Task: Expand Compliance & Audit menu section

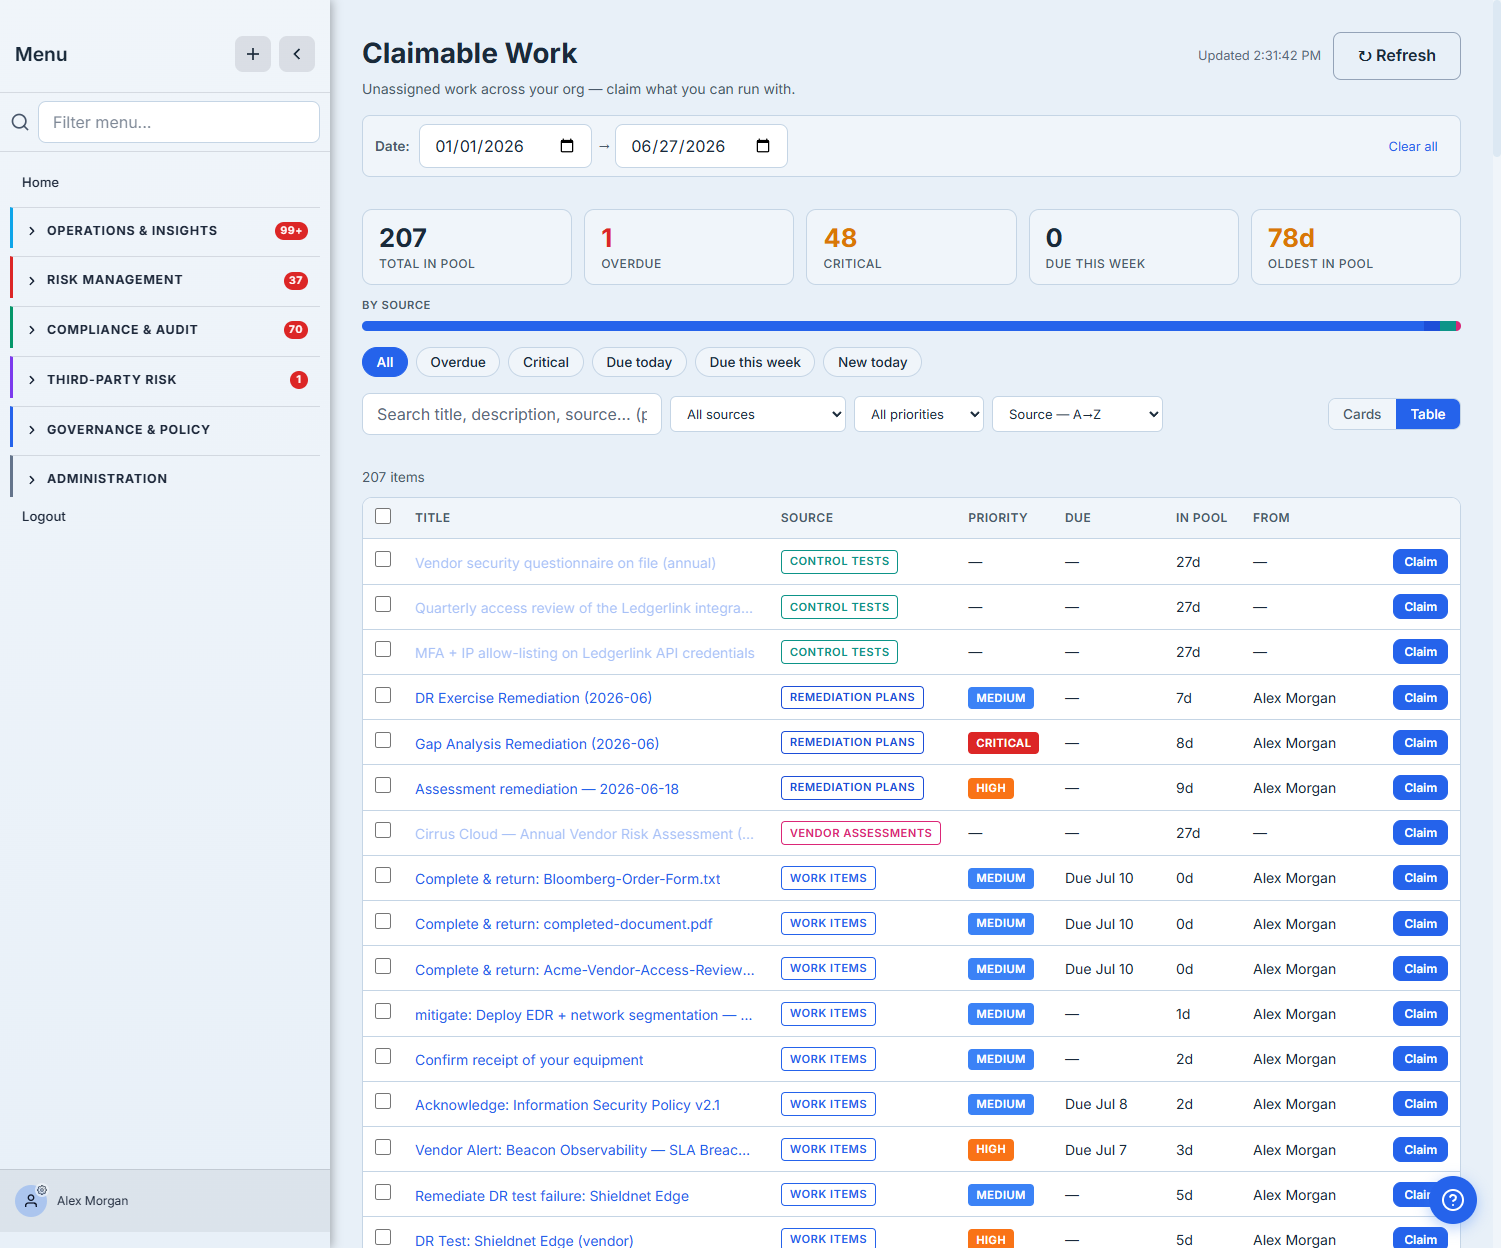Action: click(165, 330)
